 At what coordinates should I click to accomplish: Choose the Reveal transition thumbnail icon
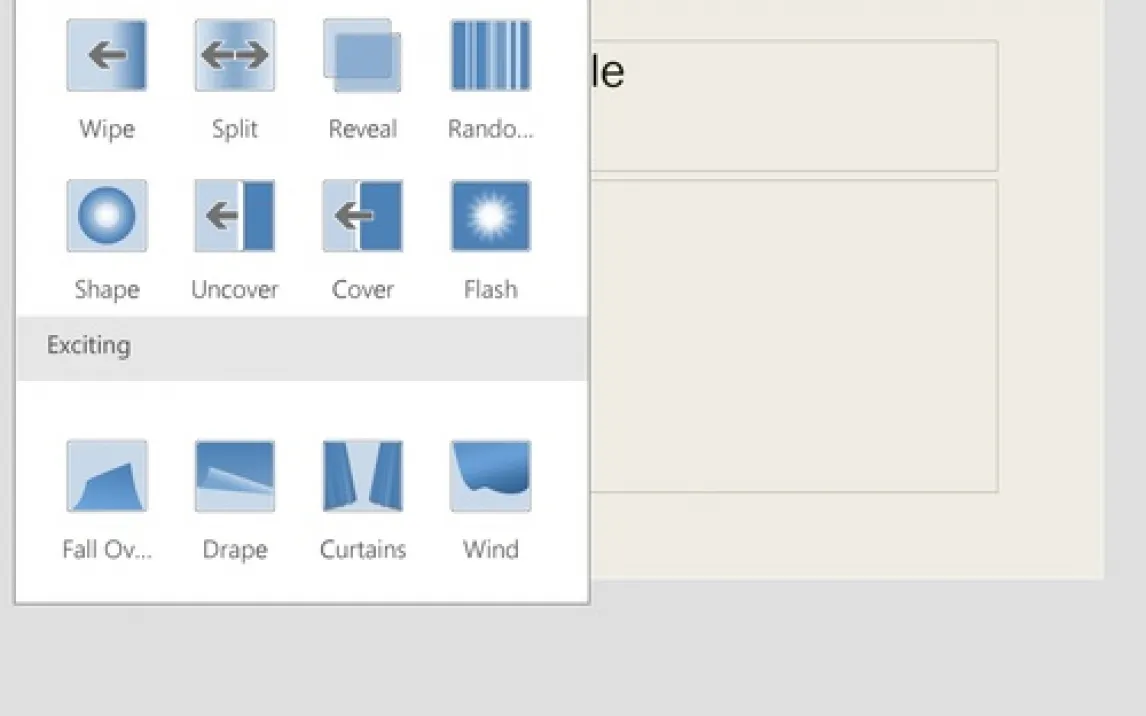pos(362,56)
